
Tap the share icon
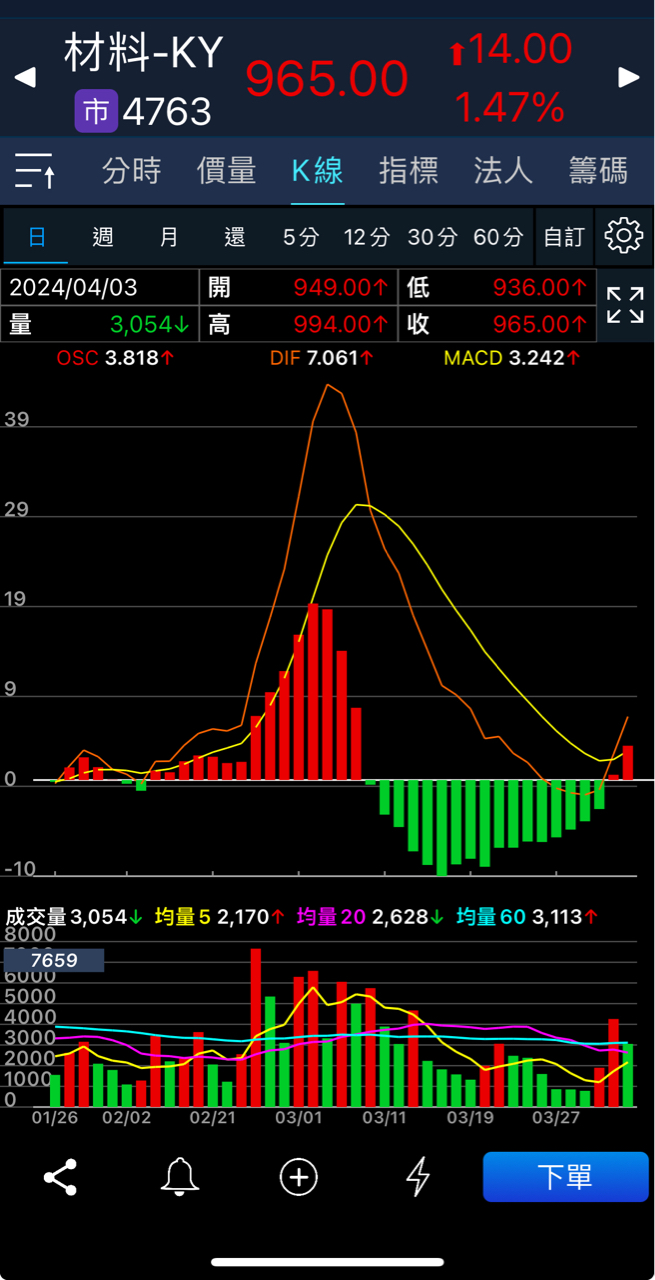click(x=61, y=1177)
